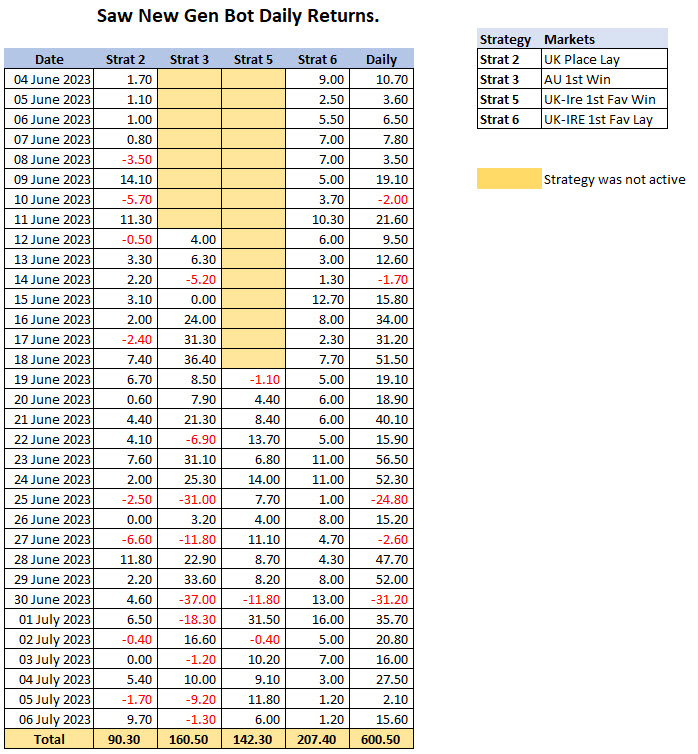The width and height of the screenshot is (698, 754).
Task: Select the "Total" row label cell
Action: click(x=48, y=739)
